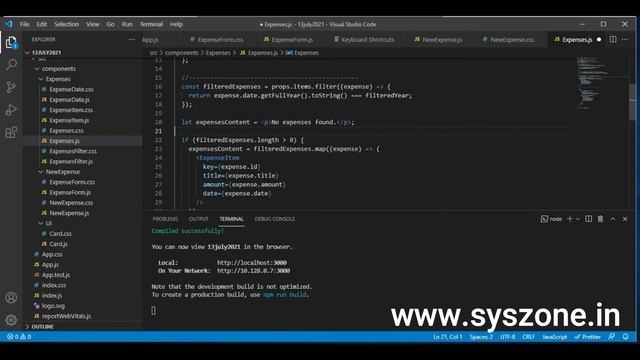Split the editor to the right
The height and width of the screenshot is (360, 640).
coord(613,39)
